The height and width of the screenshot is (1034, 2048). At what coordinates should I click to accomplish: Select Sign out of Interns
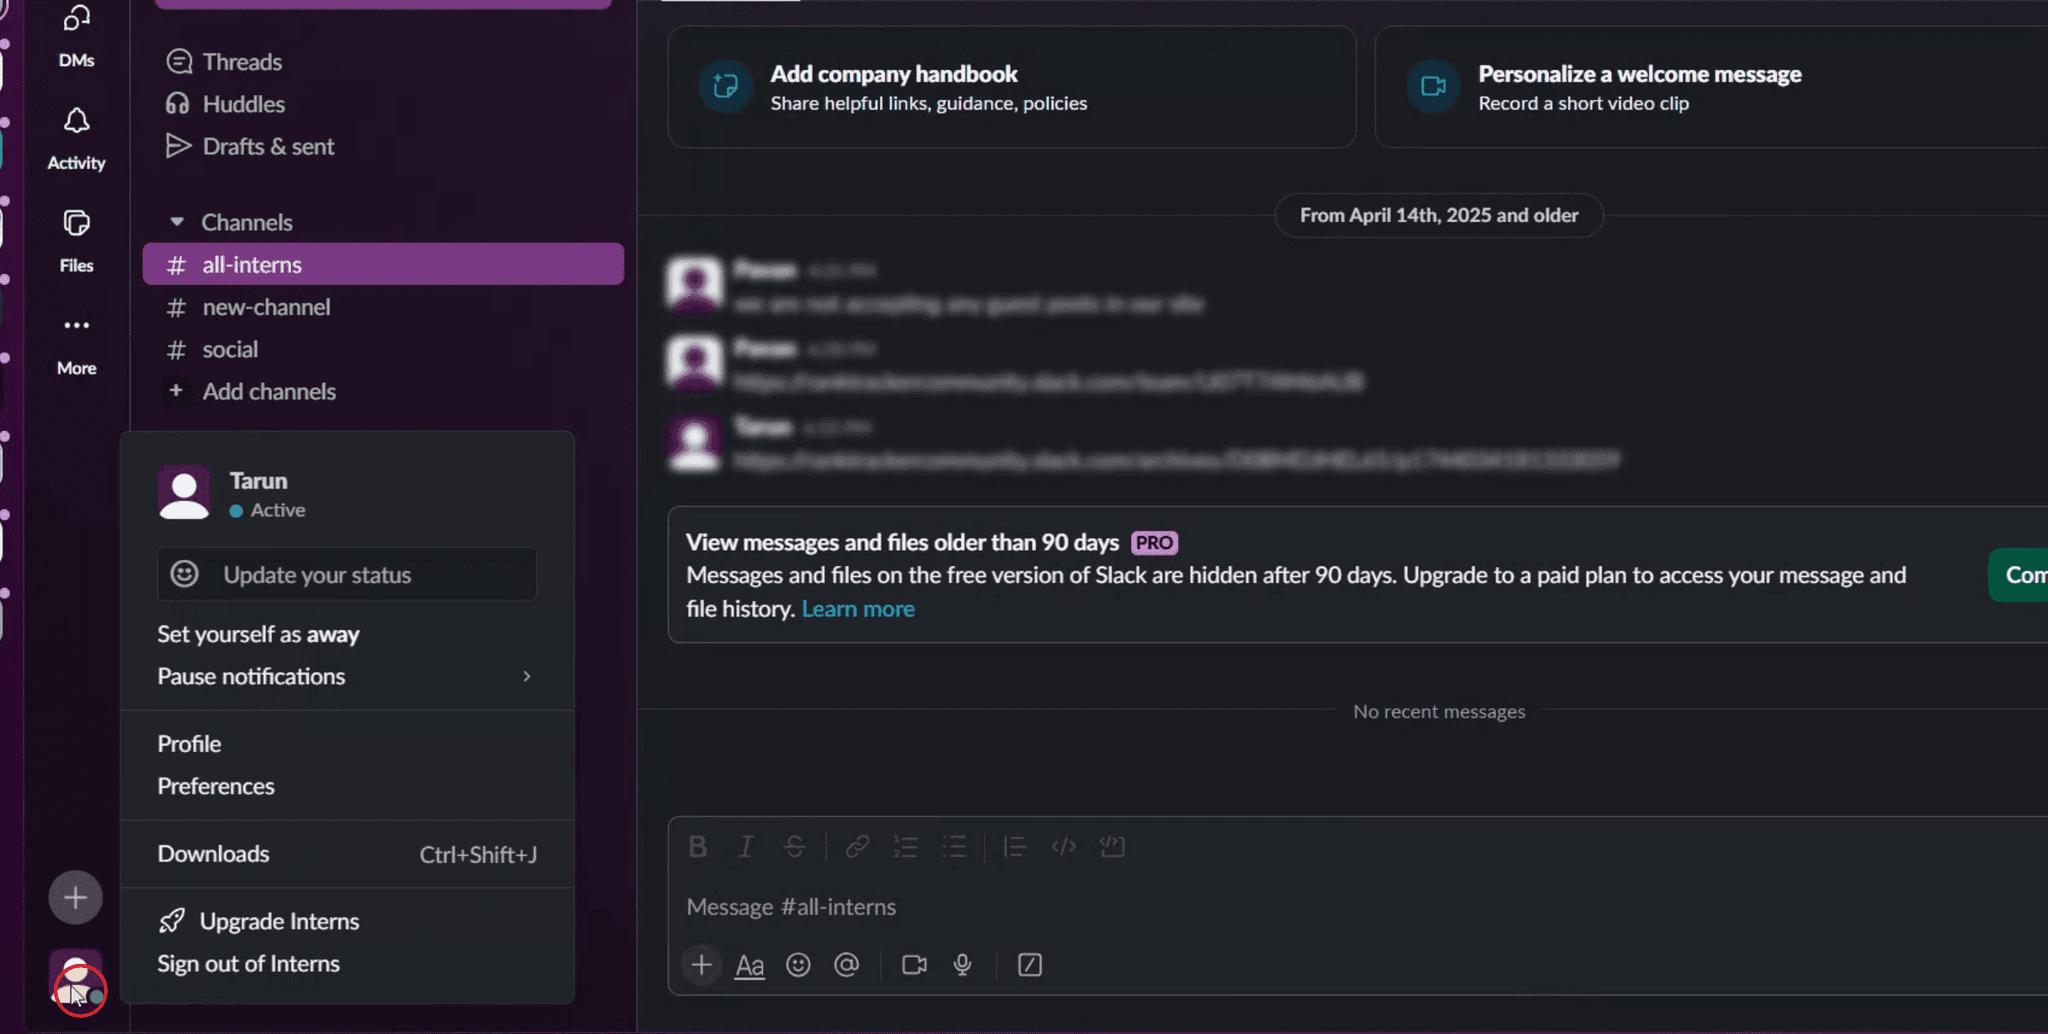coord(248,963)
